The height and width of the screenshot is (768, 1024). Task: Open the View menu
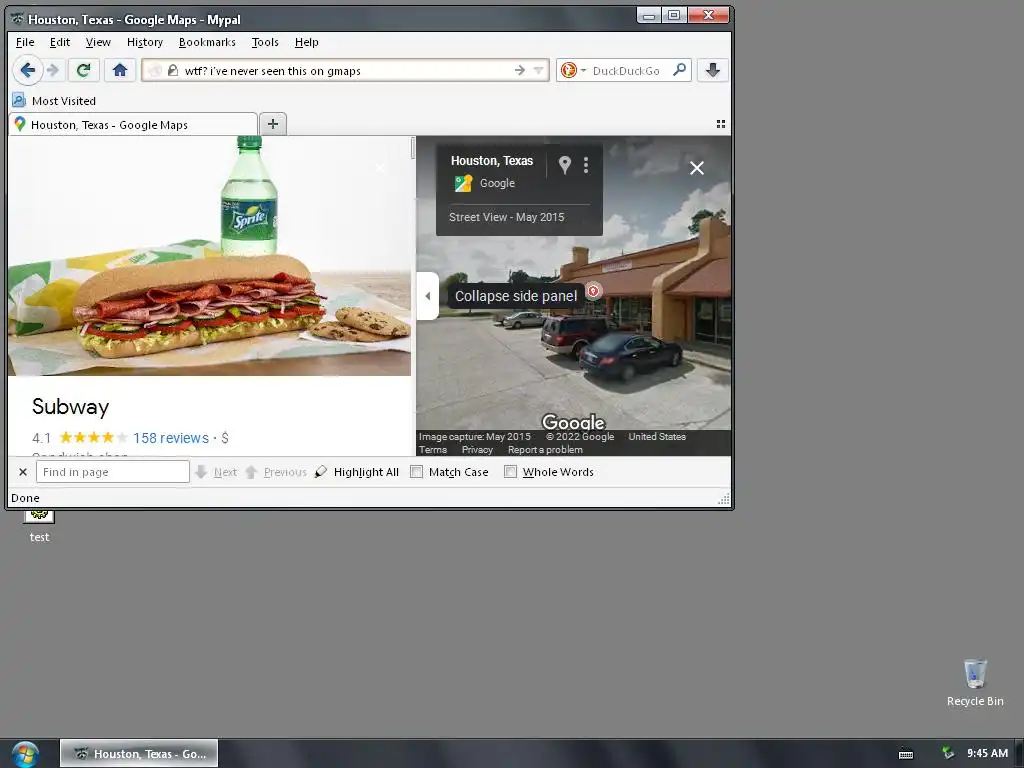(98, 42)
